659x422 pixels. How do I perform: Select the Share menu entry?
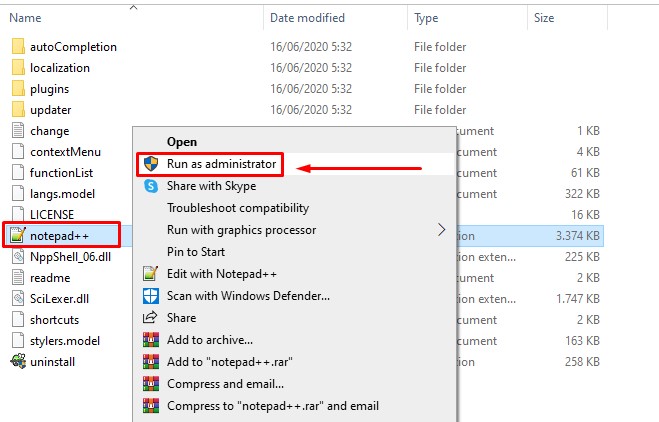pyautogui.click(x=294, y=317)
